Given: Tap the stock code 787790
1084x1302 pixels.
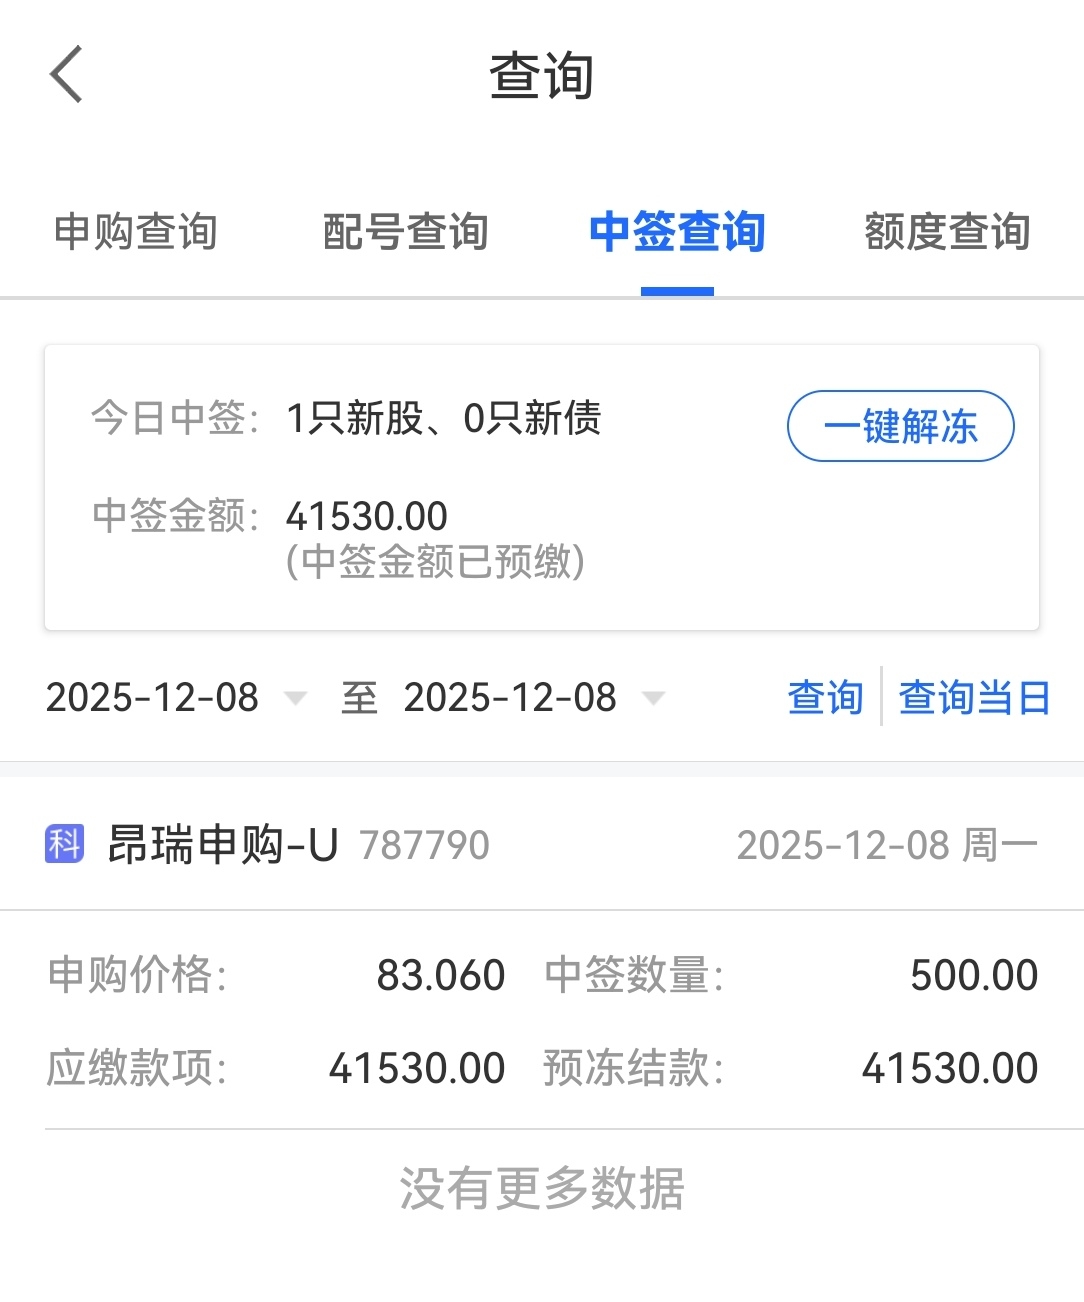Looking at the screenshot, I should [x=424, y=846].
